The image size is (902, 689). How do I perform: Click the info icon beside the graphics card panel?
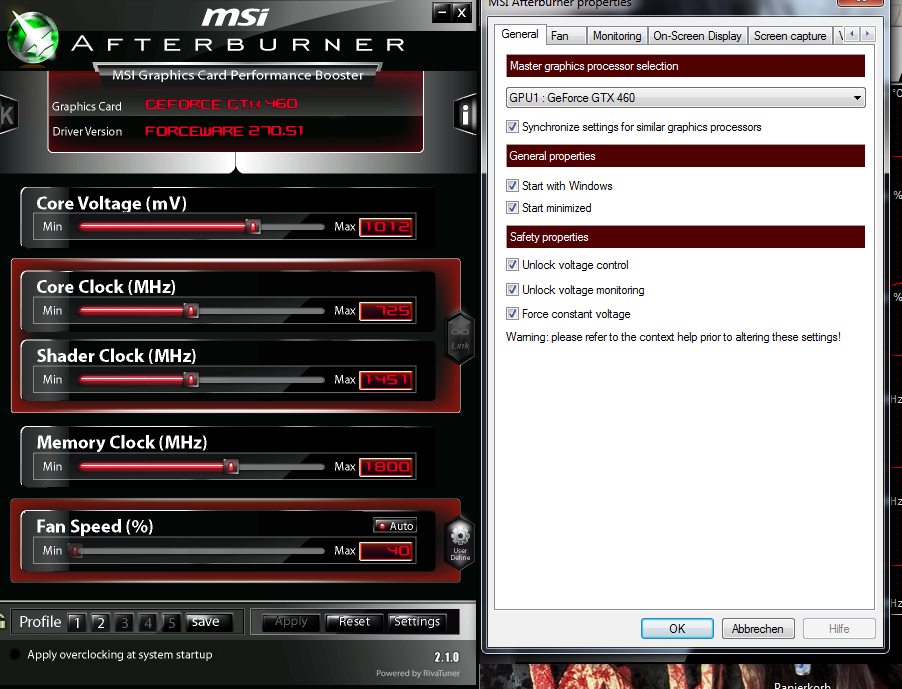465,114
